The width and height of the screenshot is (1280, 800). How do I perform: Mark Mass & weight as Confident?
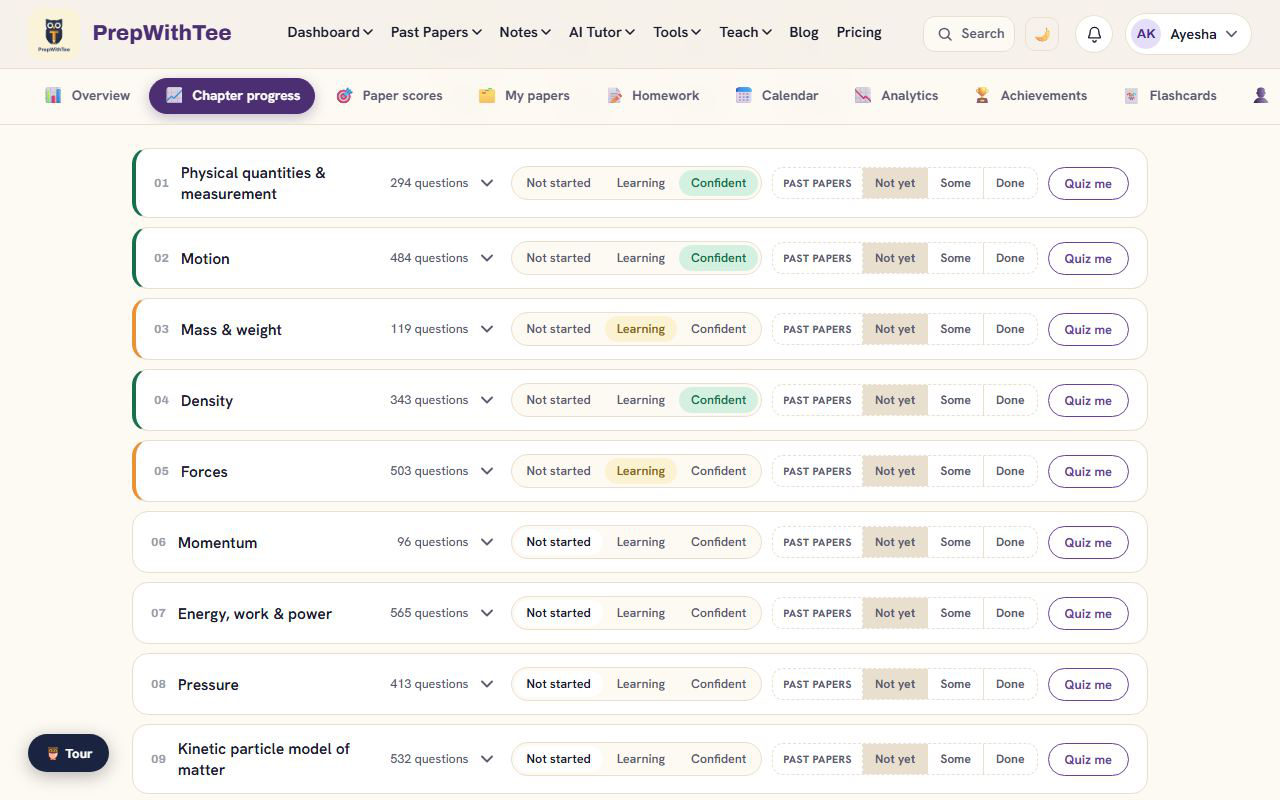point(718,329)
